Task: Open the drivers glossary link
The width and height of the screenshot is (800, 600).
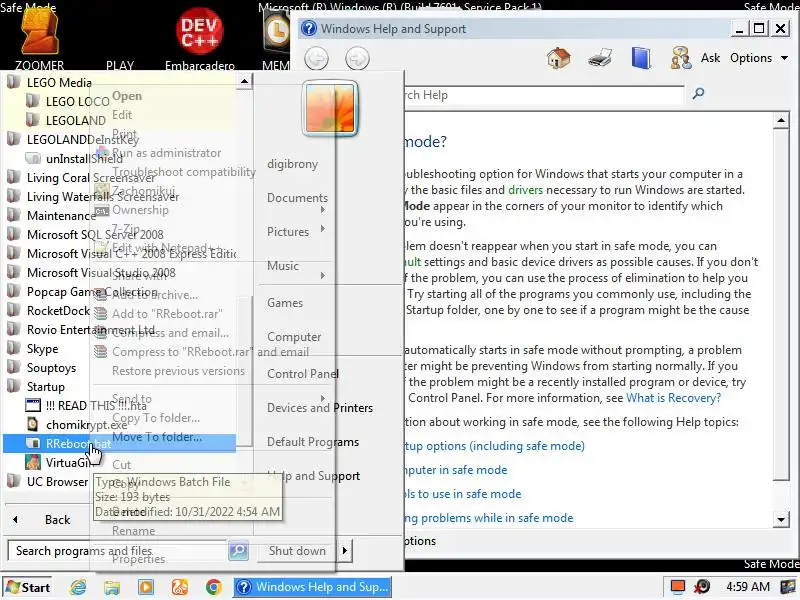Action: [x=526, y=190]
